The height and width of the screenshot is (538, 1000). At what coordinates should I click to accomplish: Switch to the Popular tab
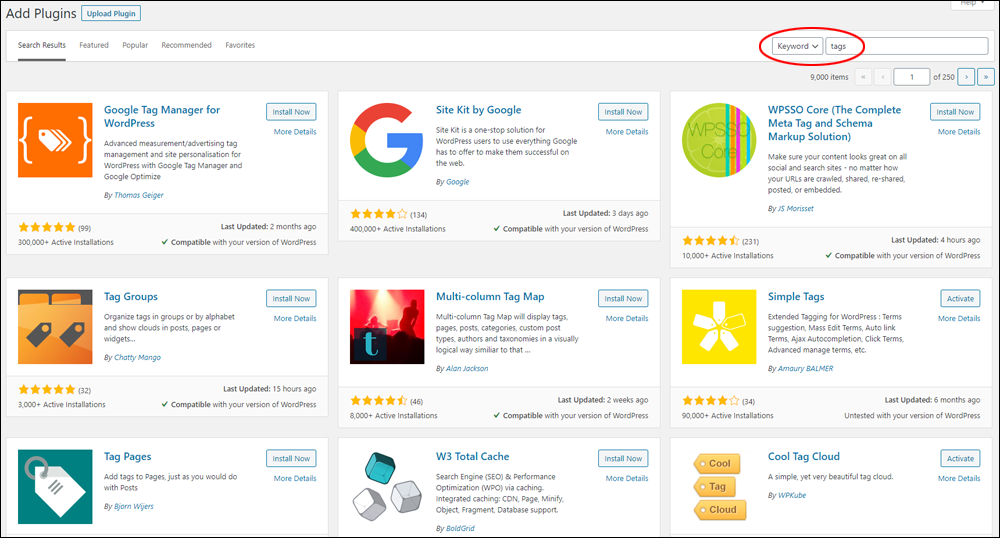click(x=135, y=45)
